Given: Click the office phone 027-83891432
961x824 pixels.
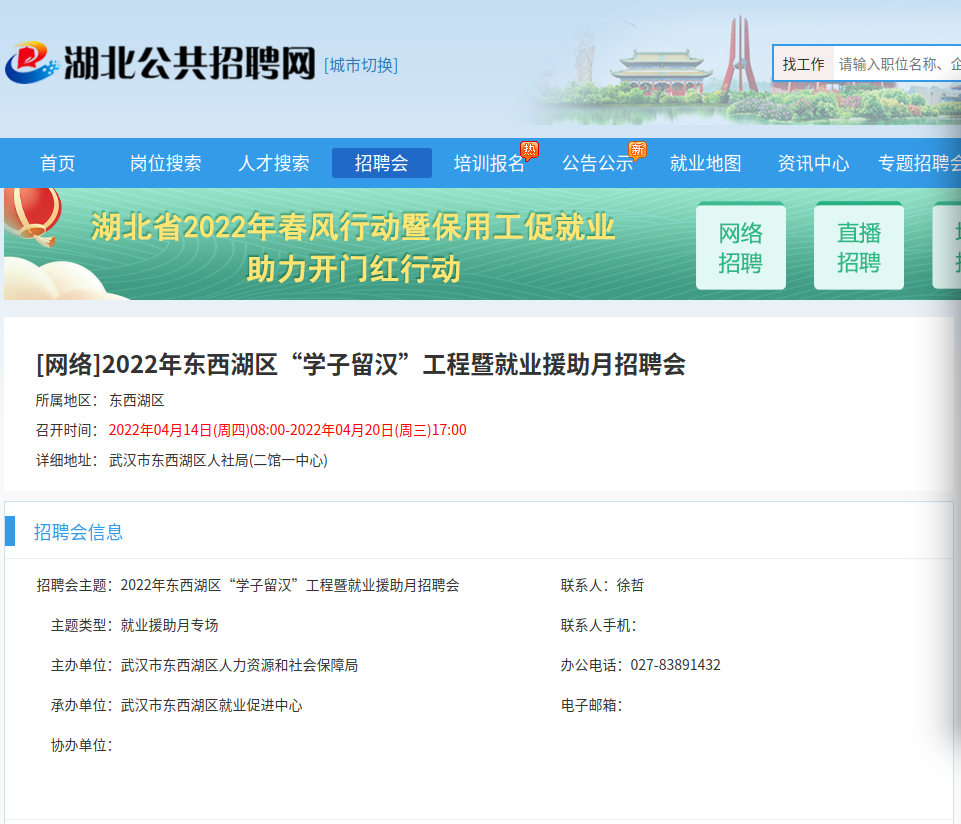Looking at the screenshot, I should point(675,665).
